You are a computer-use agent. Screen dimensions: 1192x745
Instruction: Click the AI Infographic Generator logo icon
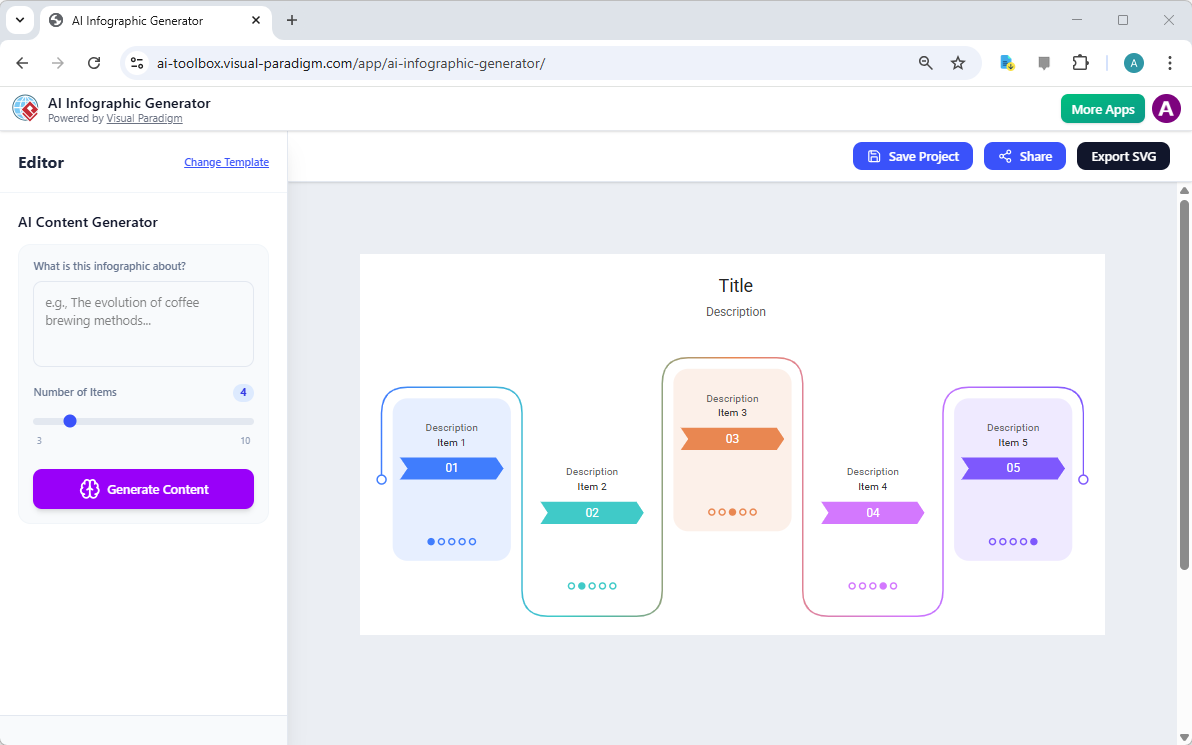tap(25, 108)
